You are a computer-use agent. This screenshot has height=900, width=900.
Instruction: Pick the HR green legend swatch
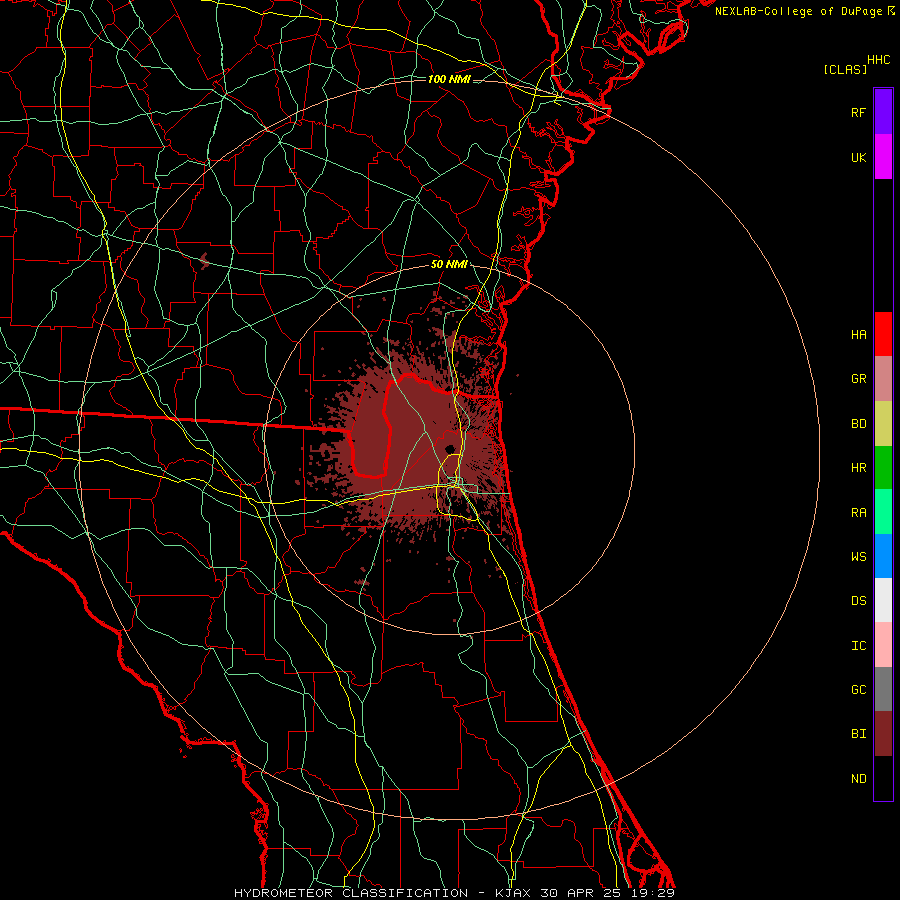(x=883, y=468)
